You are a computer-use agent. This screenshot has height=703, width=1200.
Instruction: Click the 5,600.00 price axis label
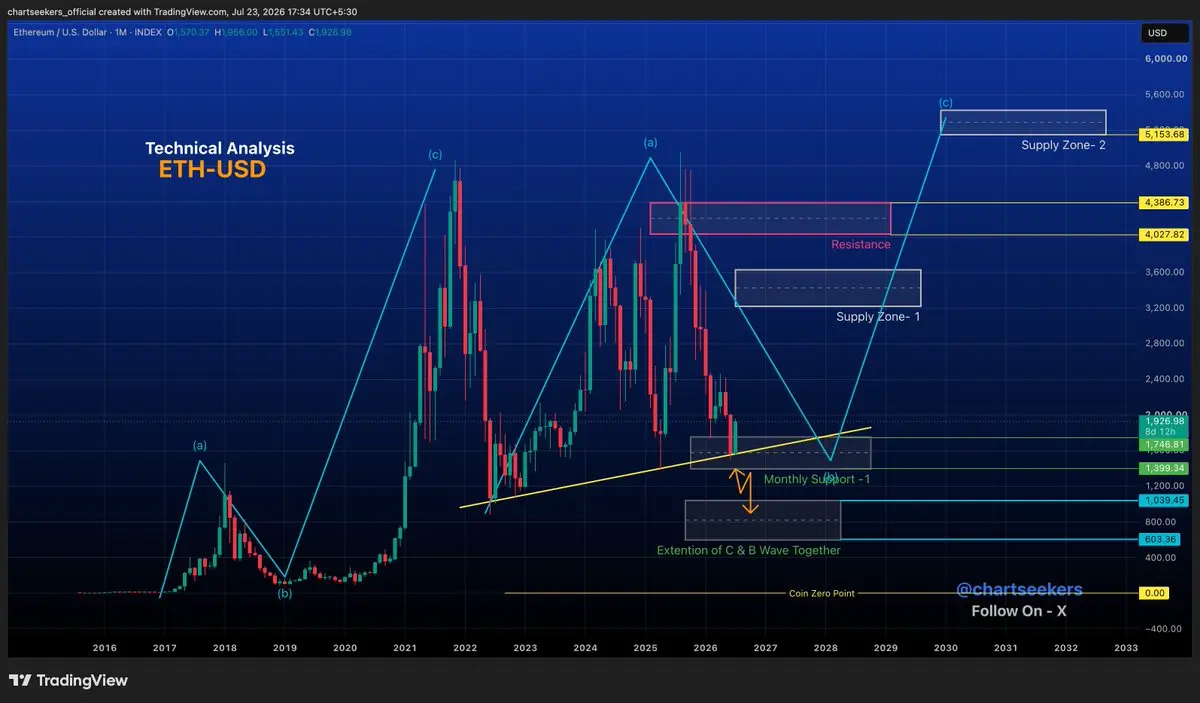[1165, 94]
